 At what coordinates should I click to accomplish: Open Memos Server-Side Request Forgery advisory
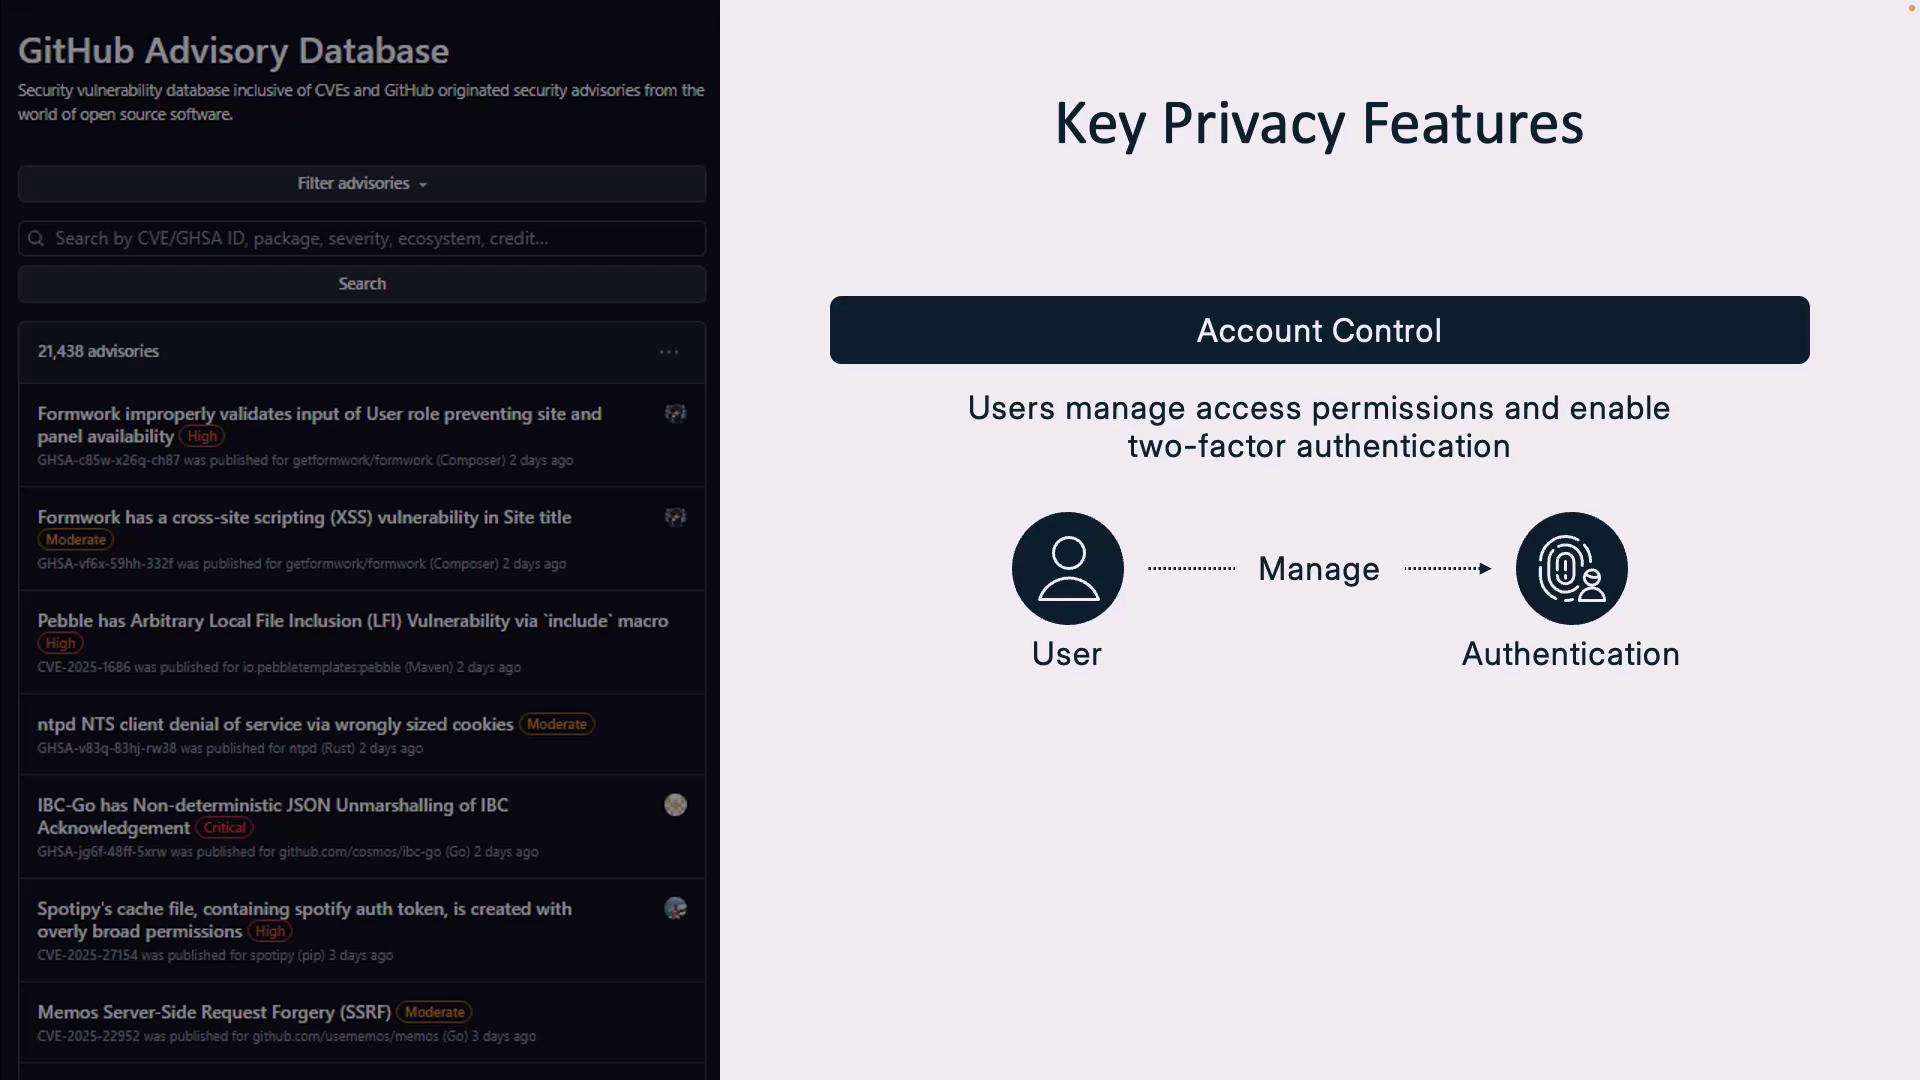click(x=214, y=1012)
